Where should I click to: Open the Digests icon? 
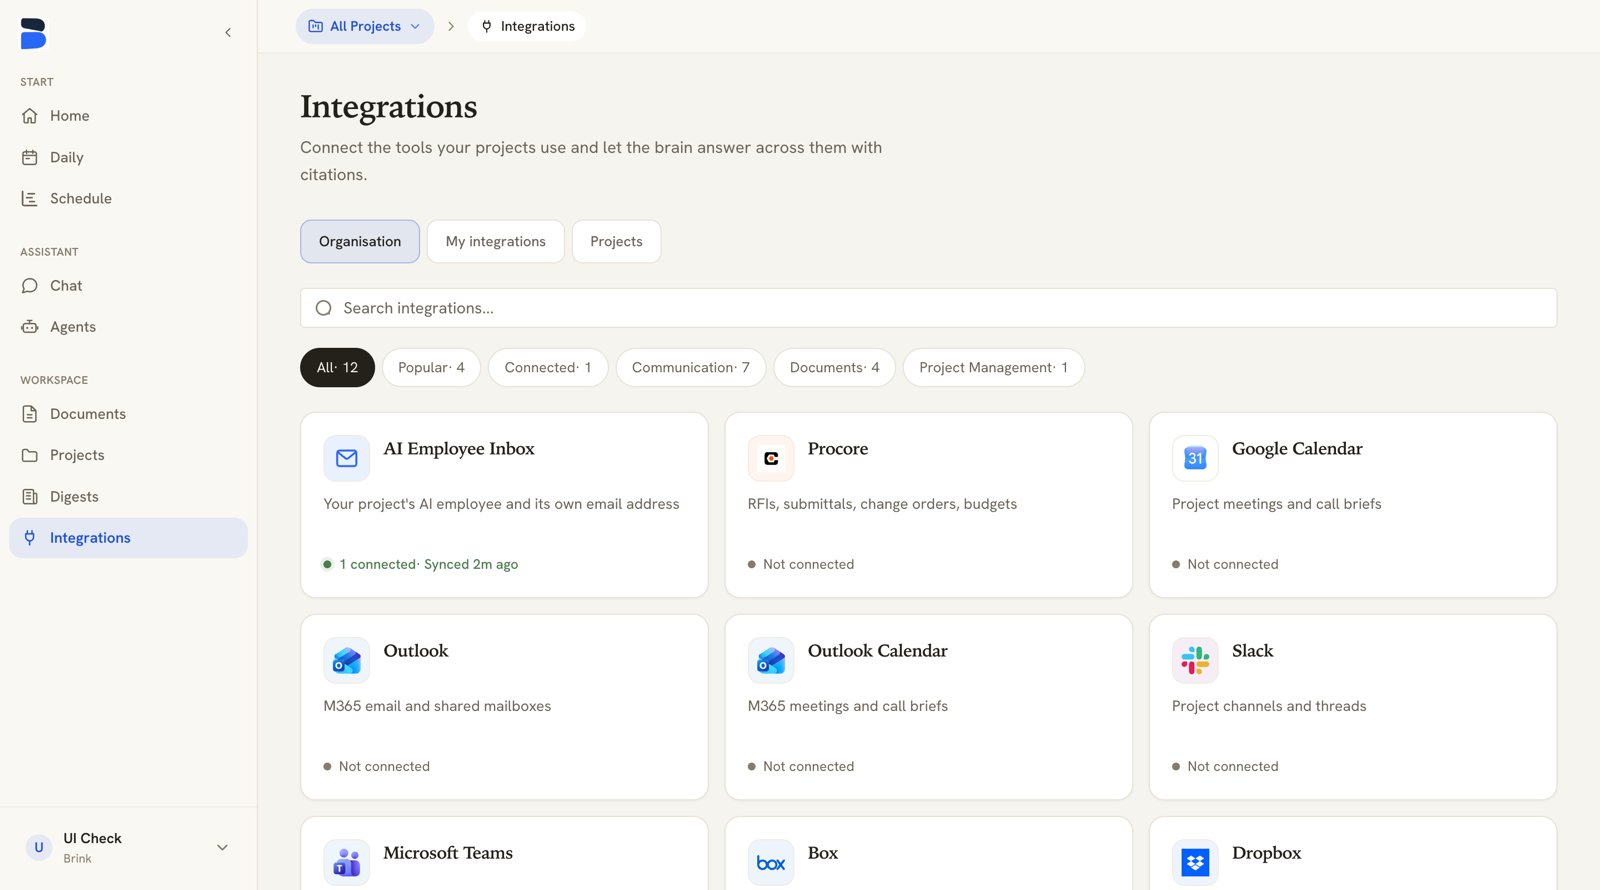tap(30, 497)
